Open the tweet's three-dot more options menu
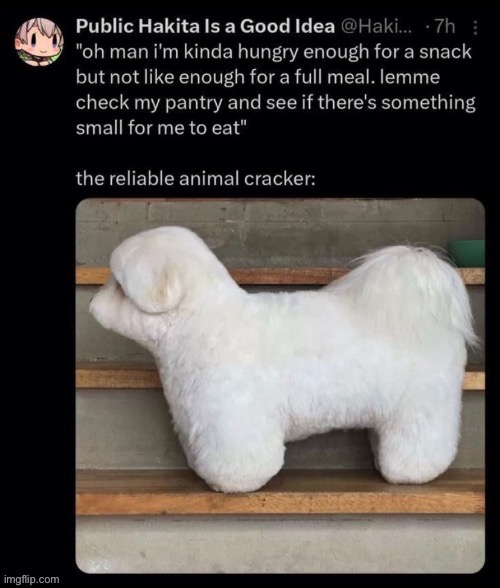Screen dimensions: 500x588 pos(475,27)
